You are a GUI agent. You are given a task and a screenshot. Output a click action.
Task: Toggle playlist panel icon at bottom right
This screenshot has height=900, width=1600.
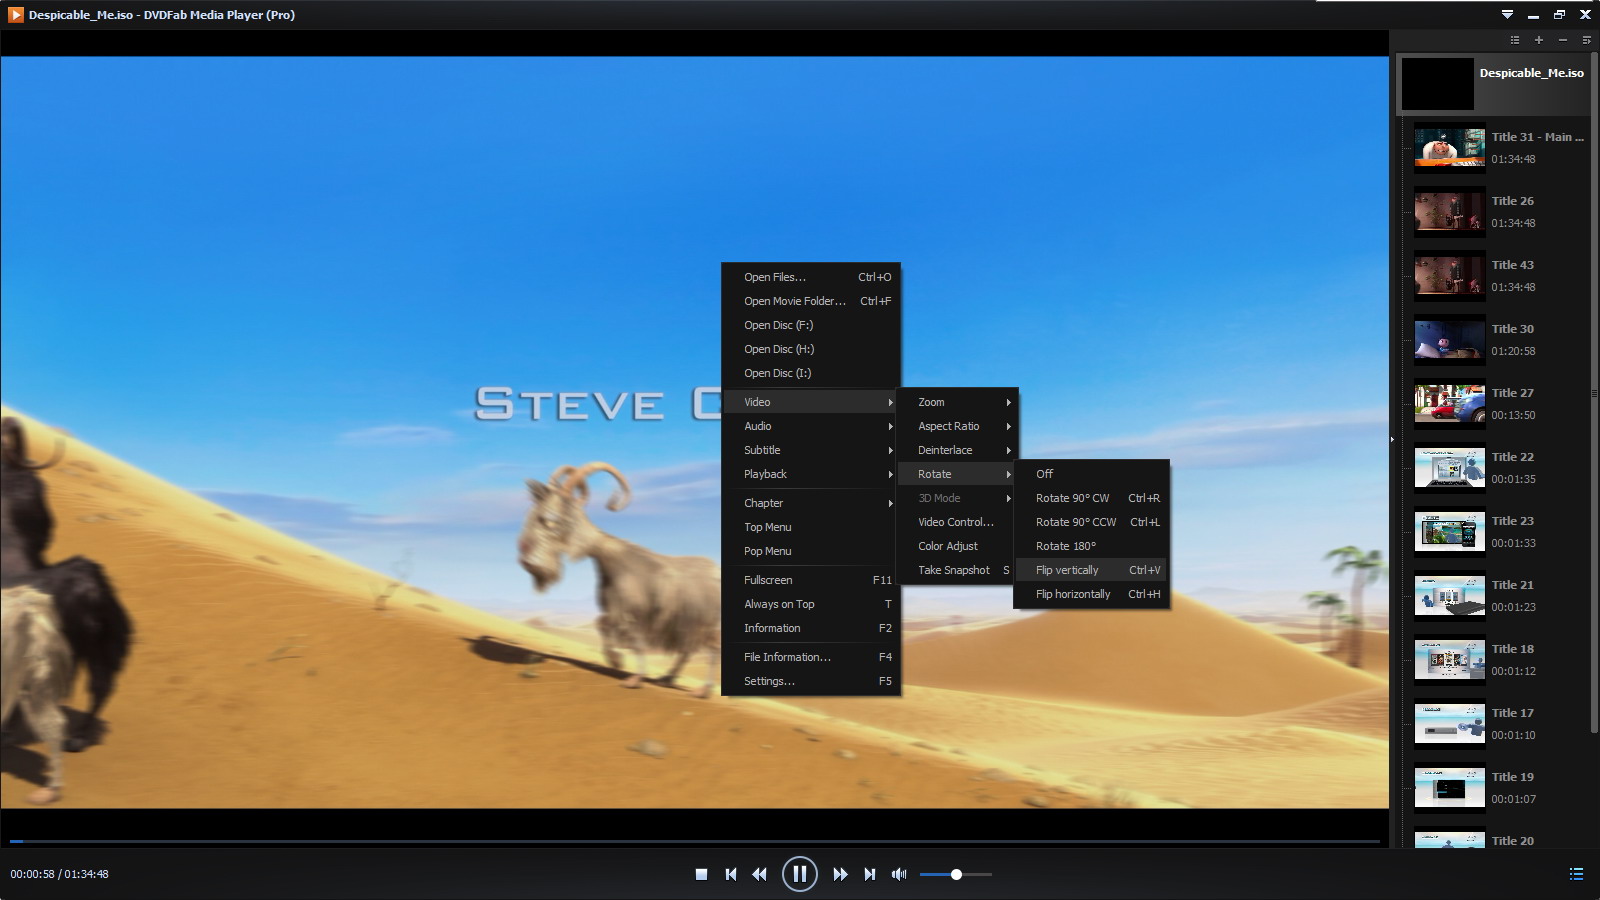pos(1576,874)
